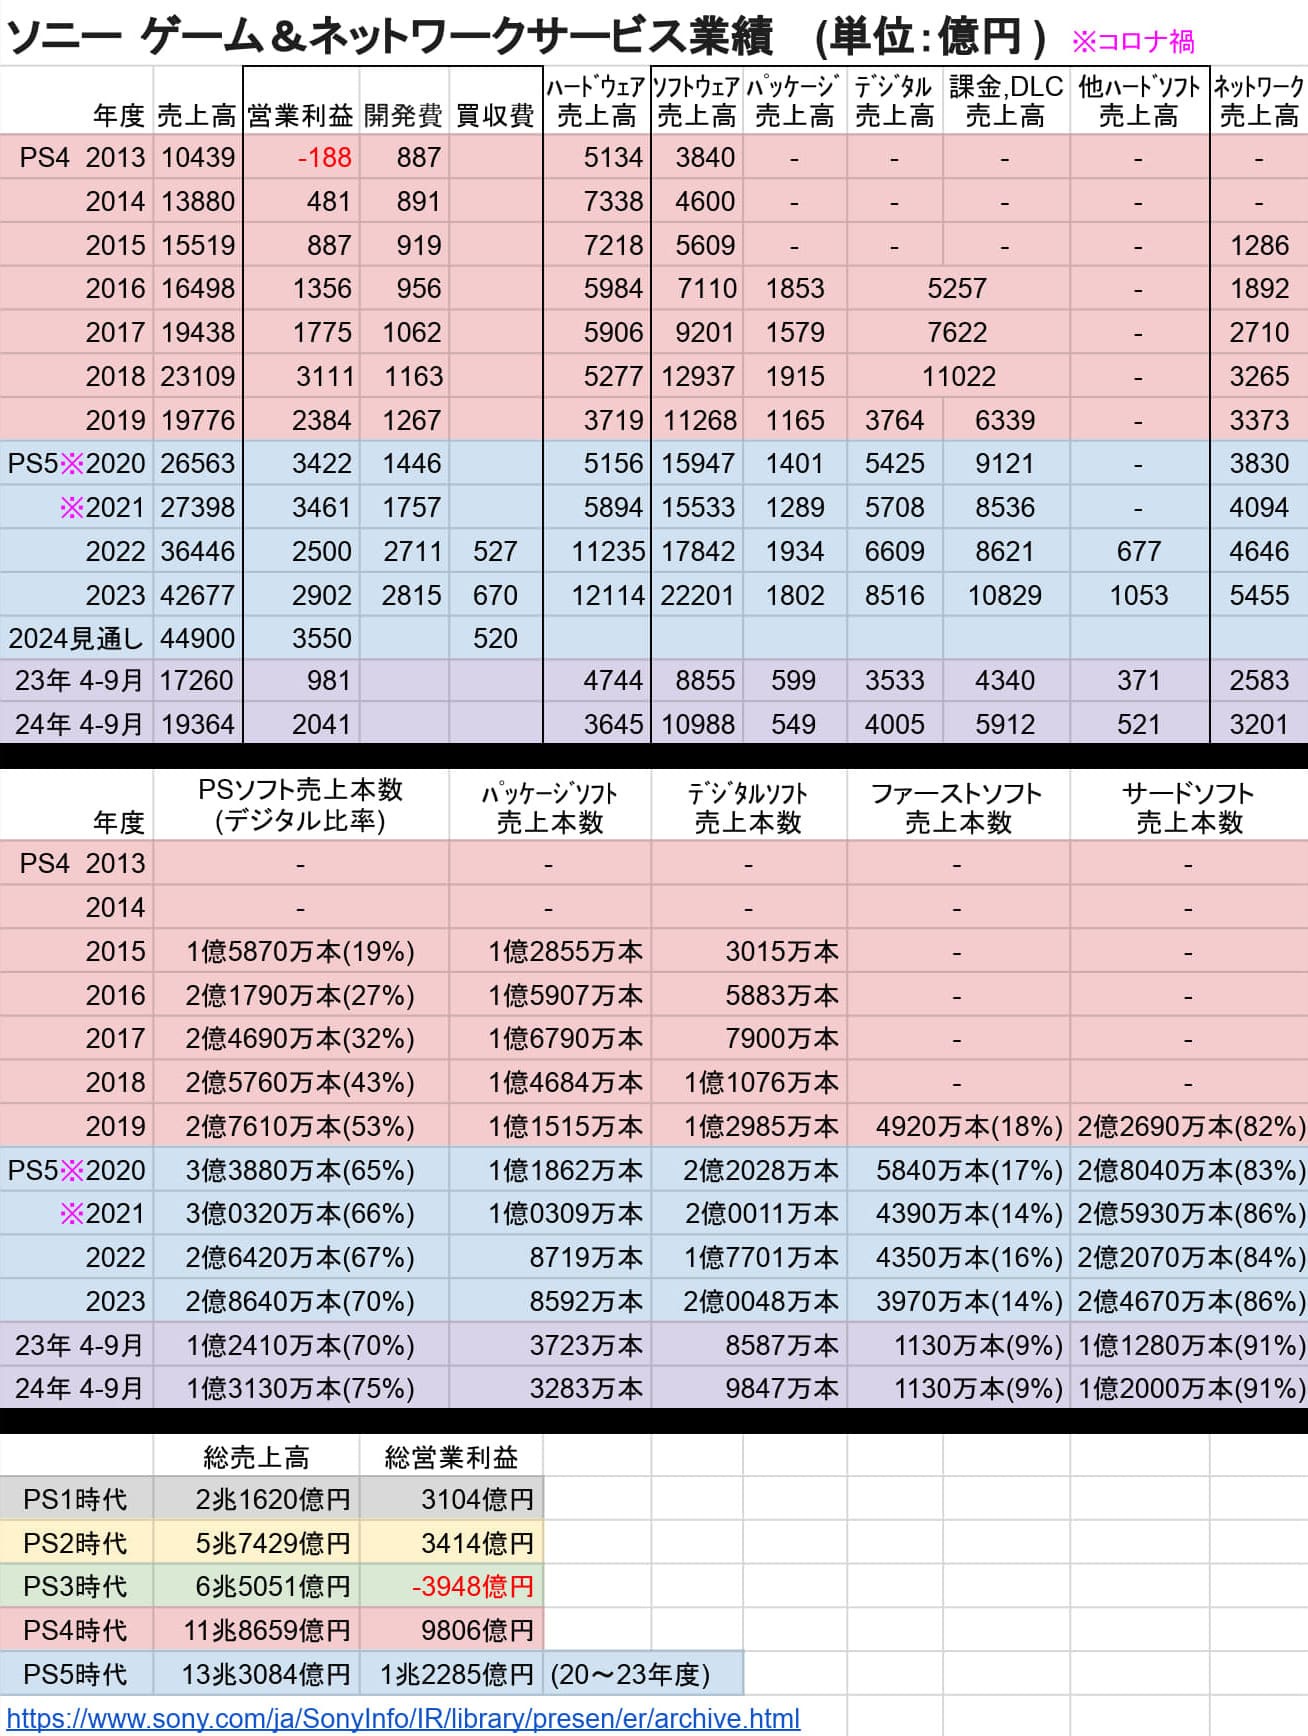Select the 24年 4-9月 network sales 3201
Viewport: 1308px width, 1736px height.
click(x=1259, y=725)
